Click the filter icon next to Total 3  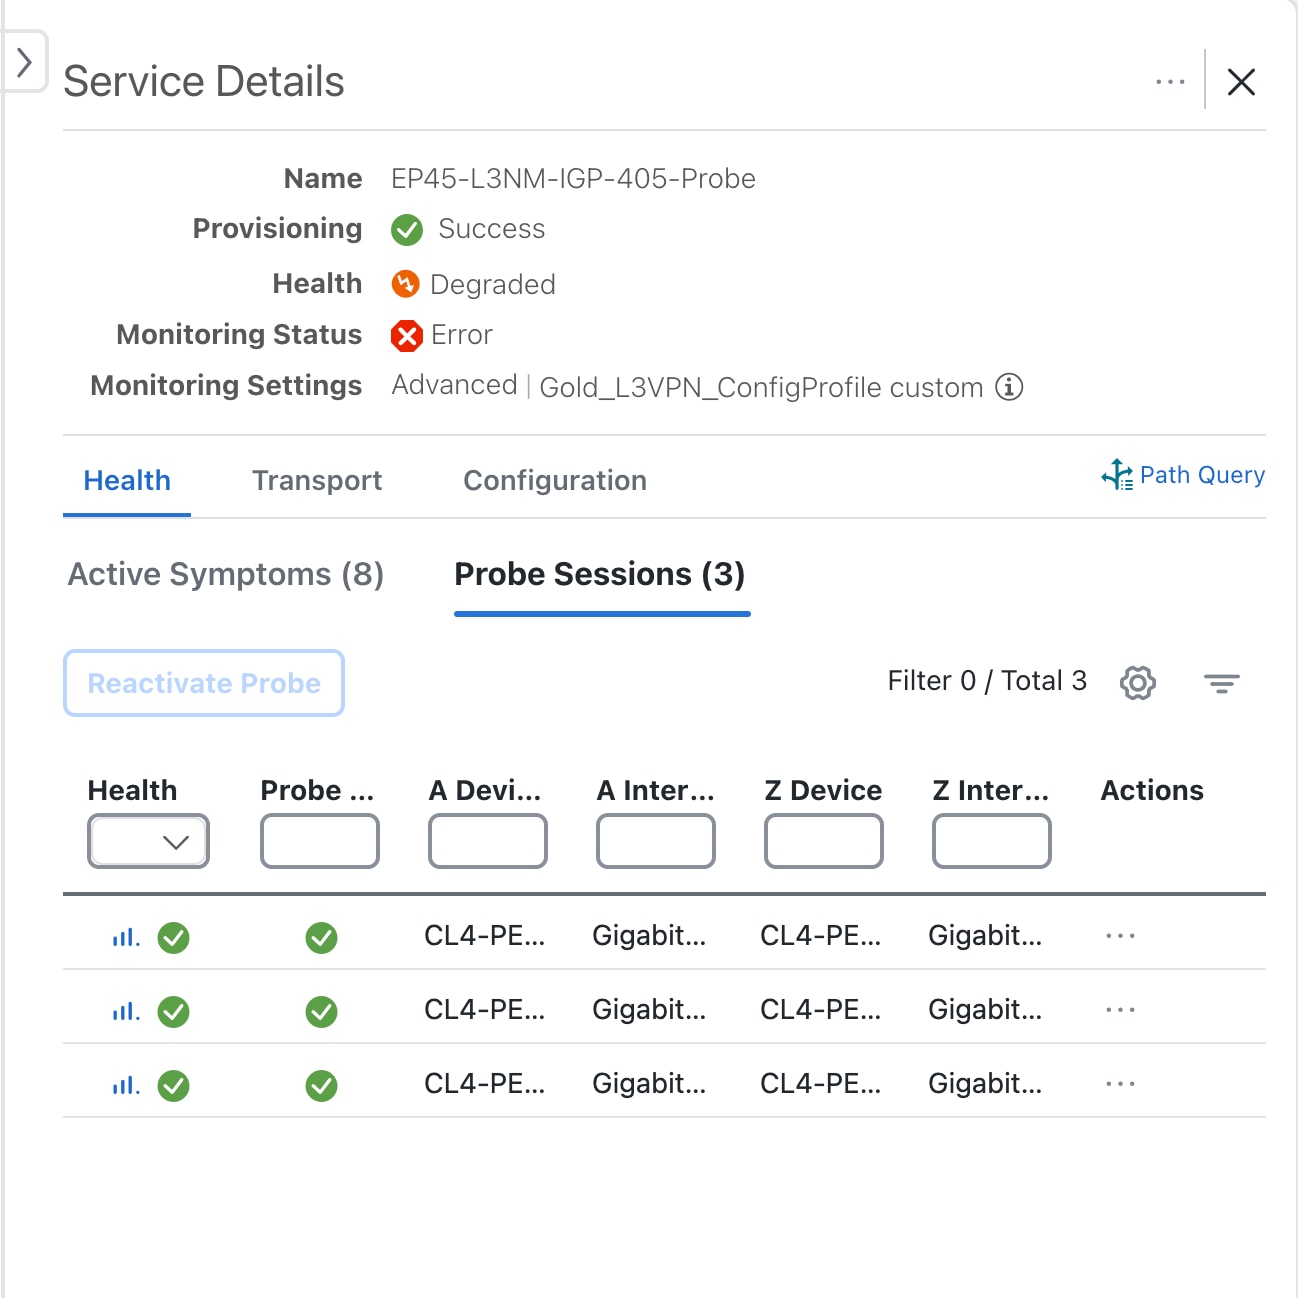pos(1222,682)
